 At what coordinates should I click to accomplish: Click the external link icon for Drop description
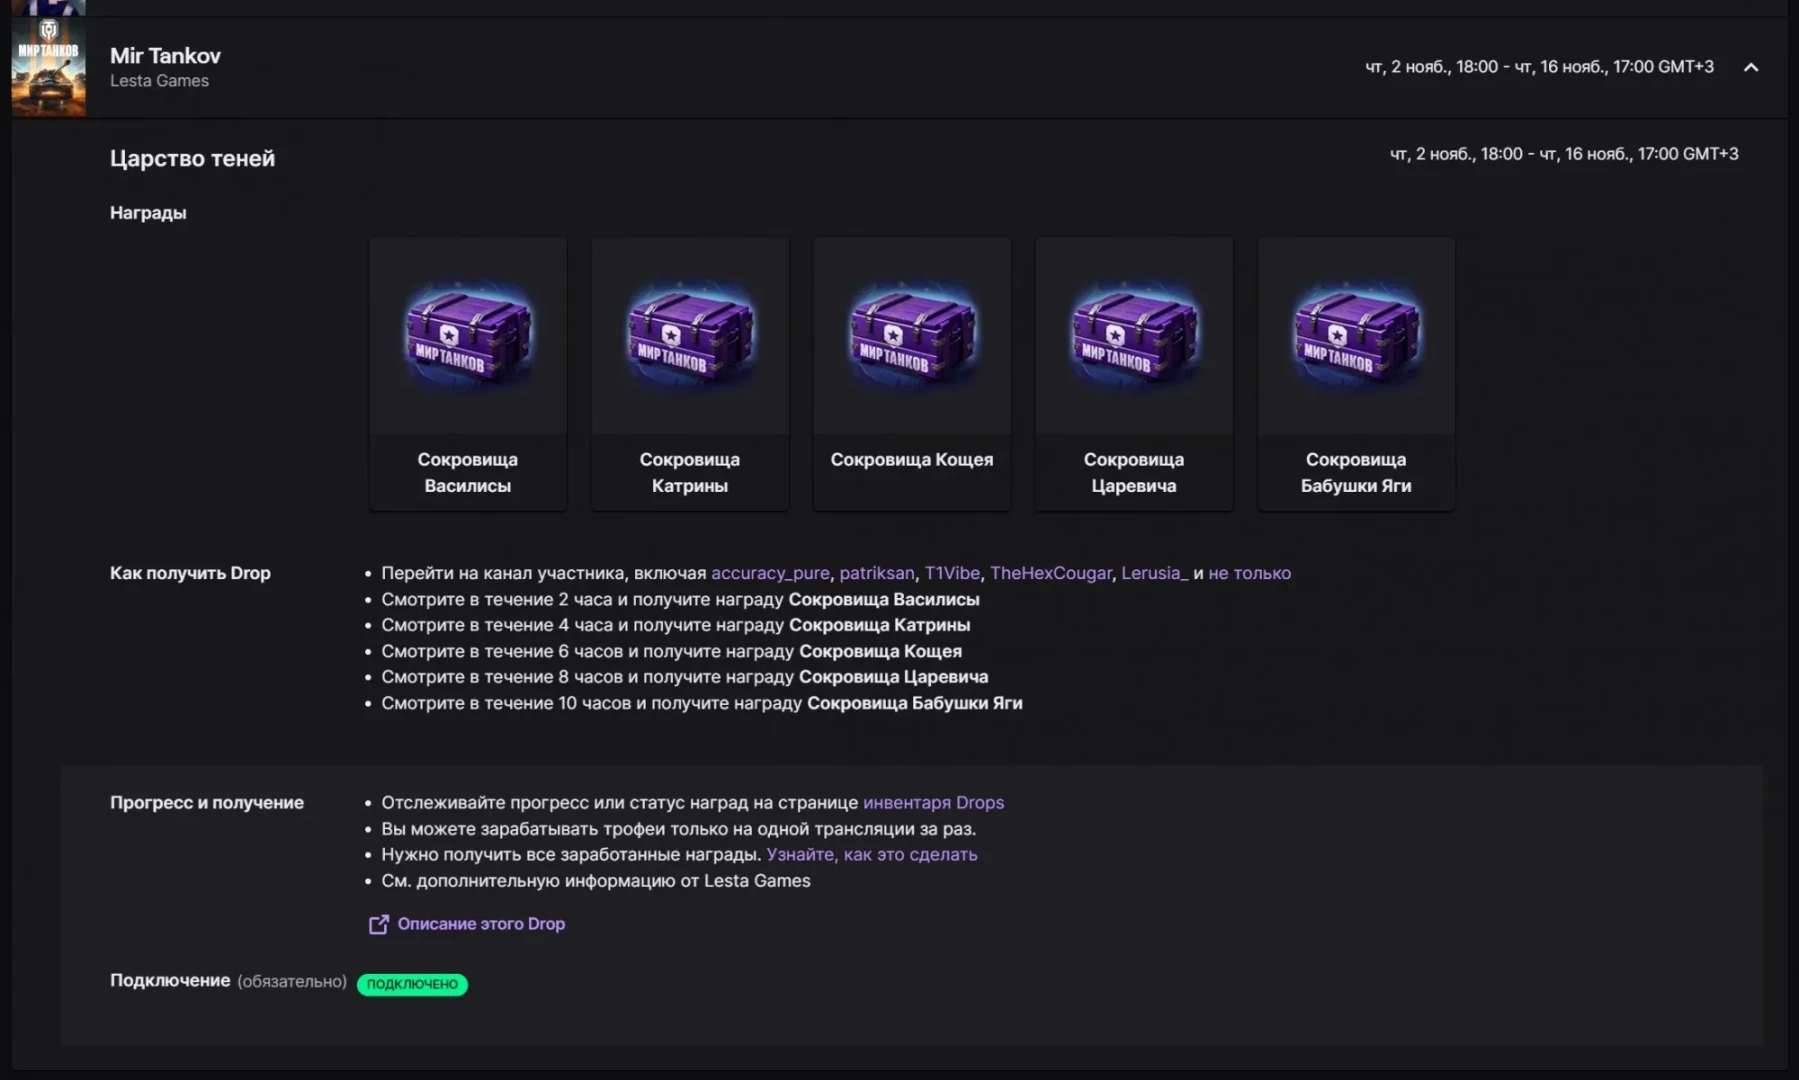pyautogui.click(x=378, y=924)
